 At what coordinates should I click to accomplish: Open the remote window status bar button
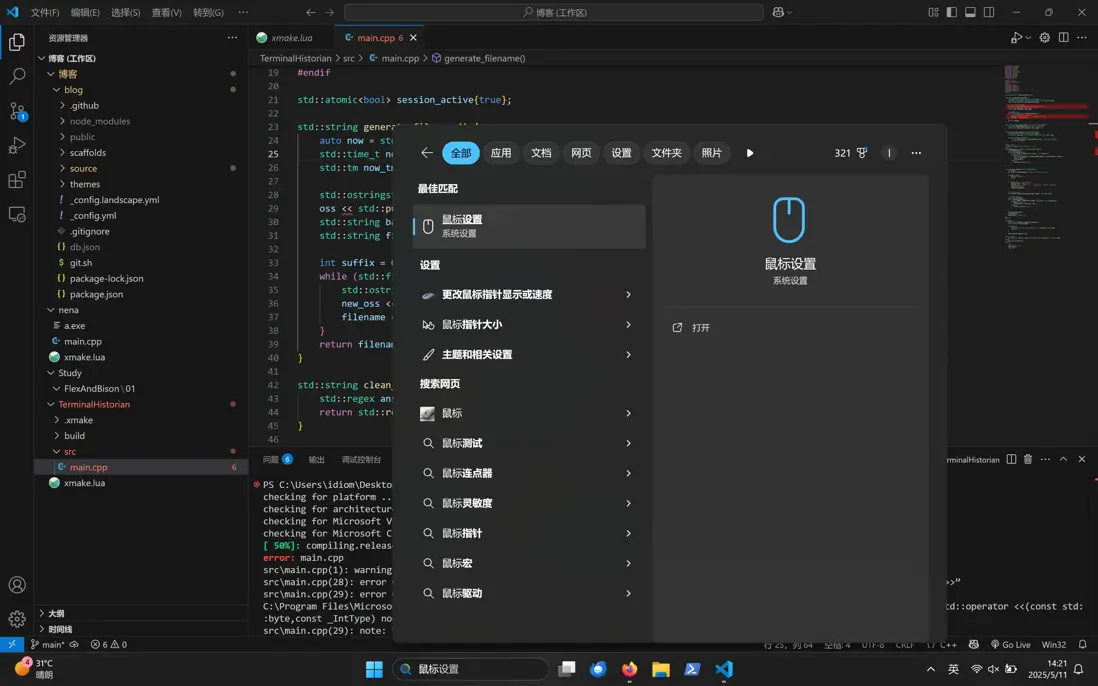[12, 645]
